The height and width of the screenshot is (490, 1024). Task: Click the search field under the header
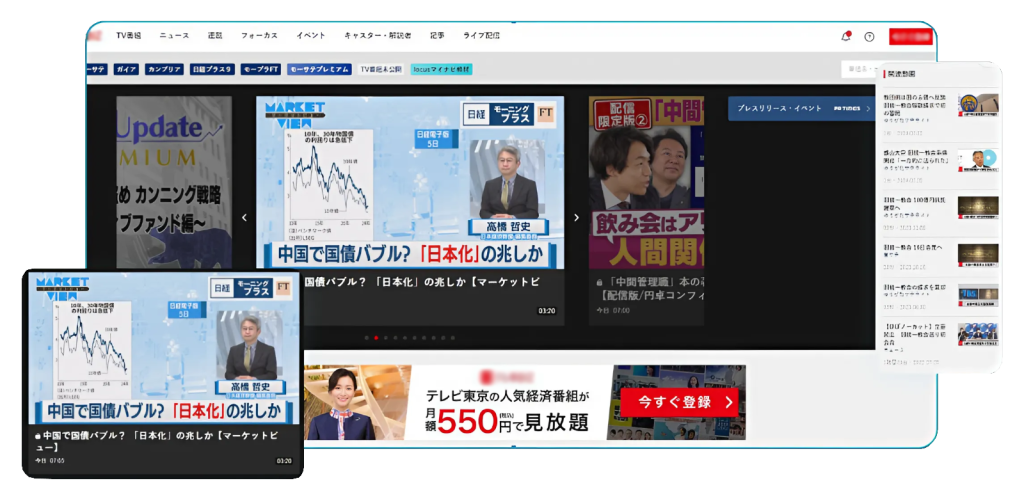(859, 69)
